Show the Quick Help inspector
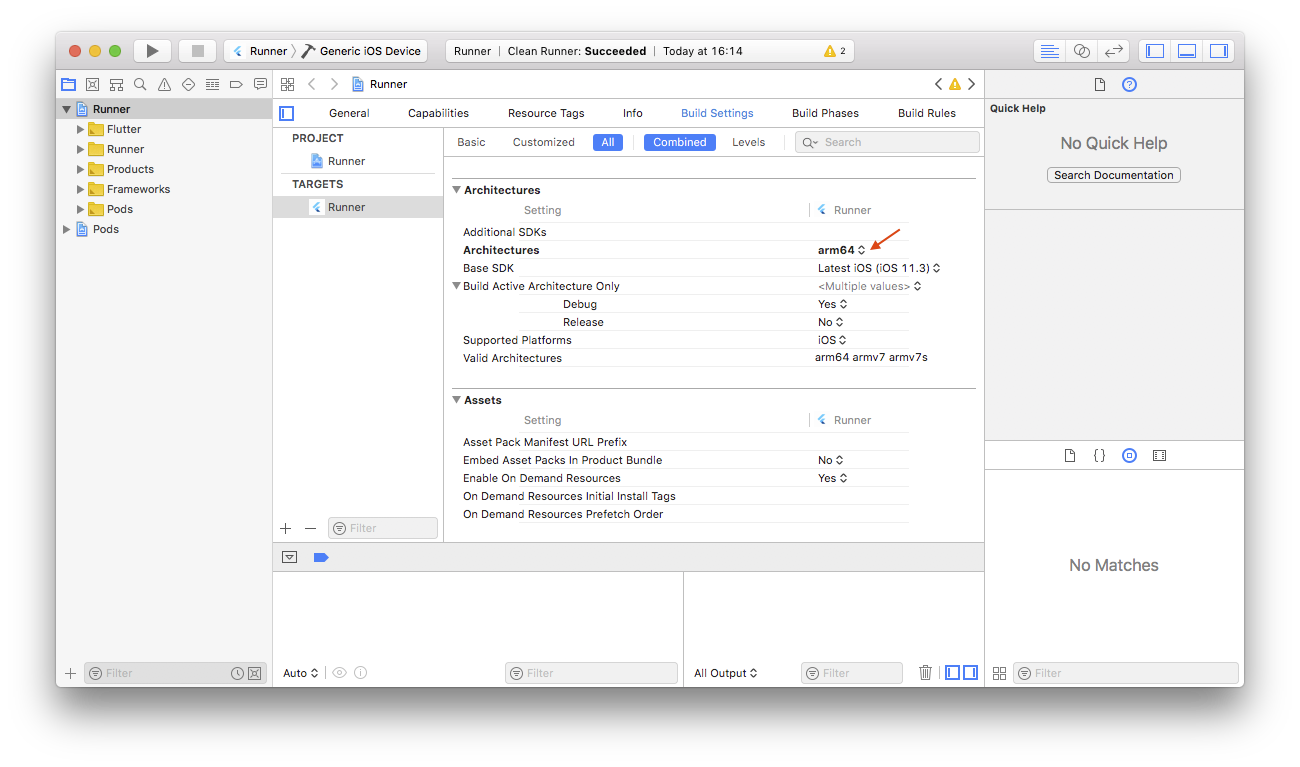This screenshot has height=767, width=1300. [x=1129, y=85]
